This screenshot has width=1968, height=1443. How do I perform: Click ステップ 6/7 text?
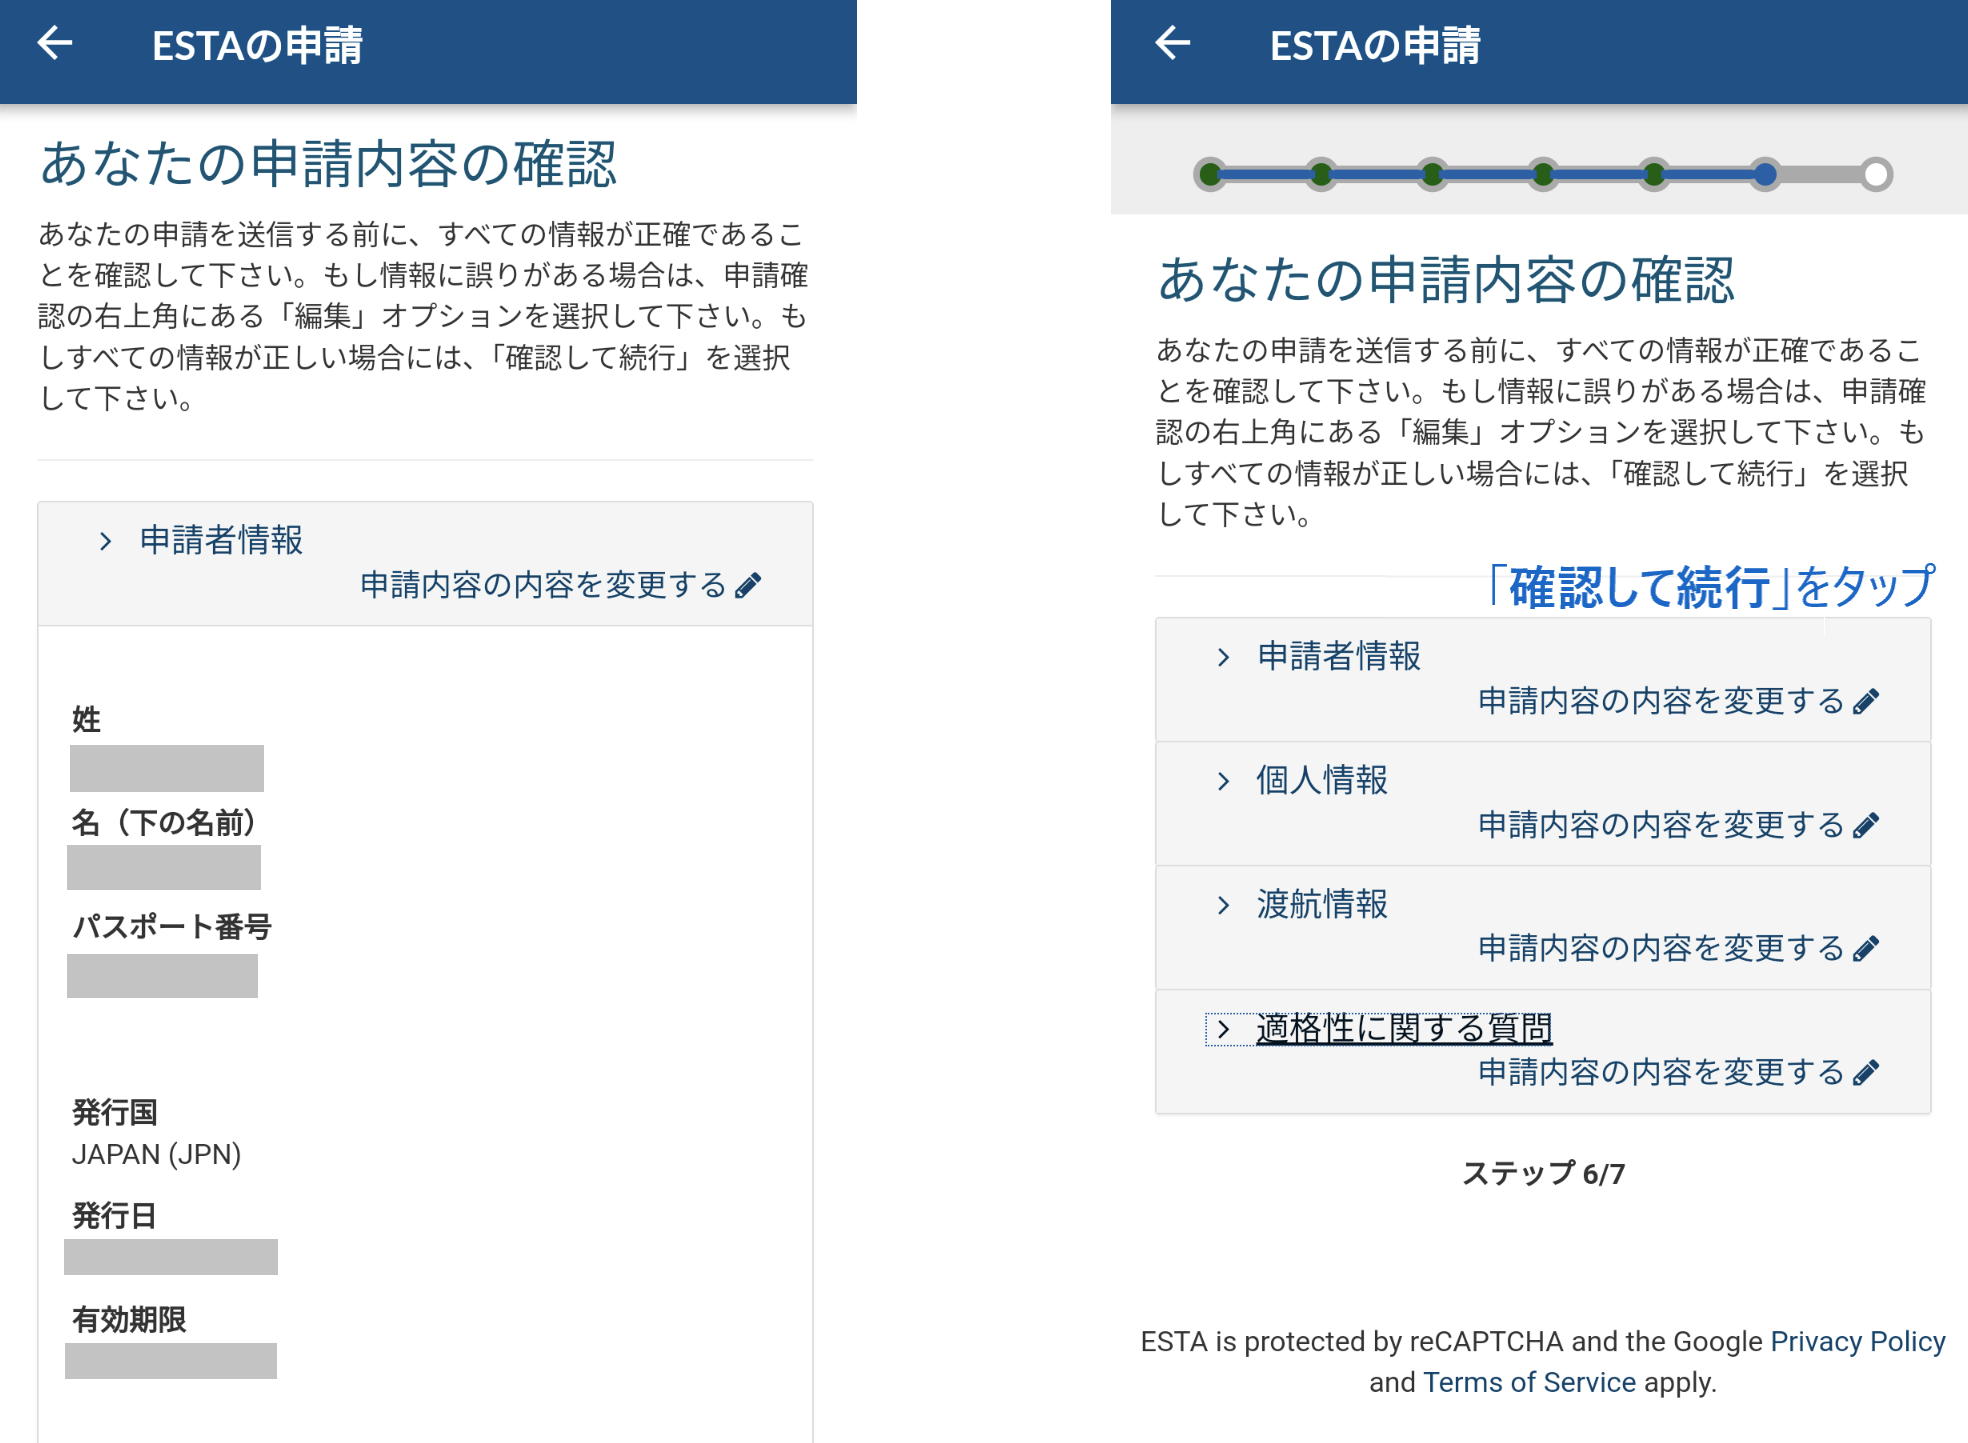click(1543, 1173)
